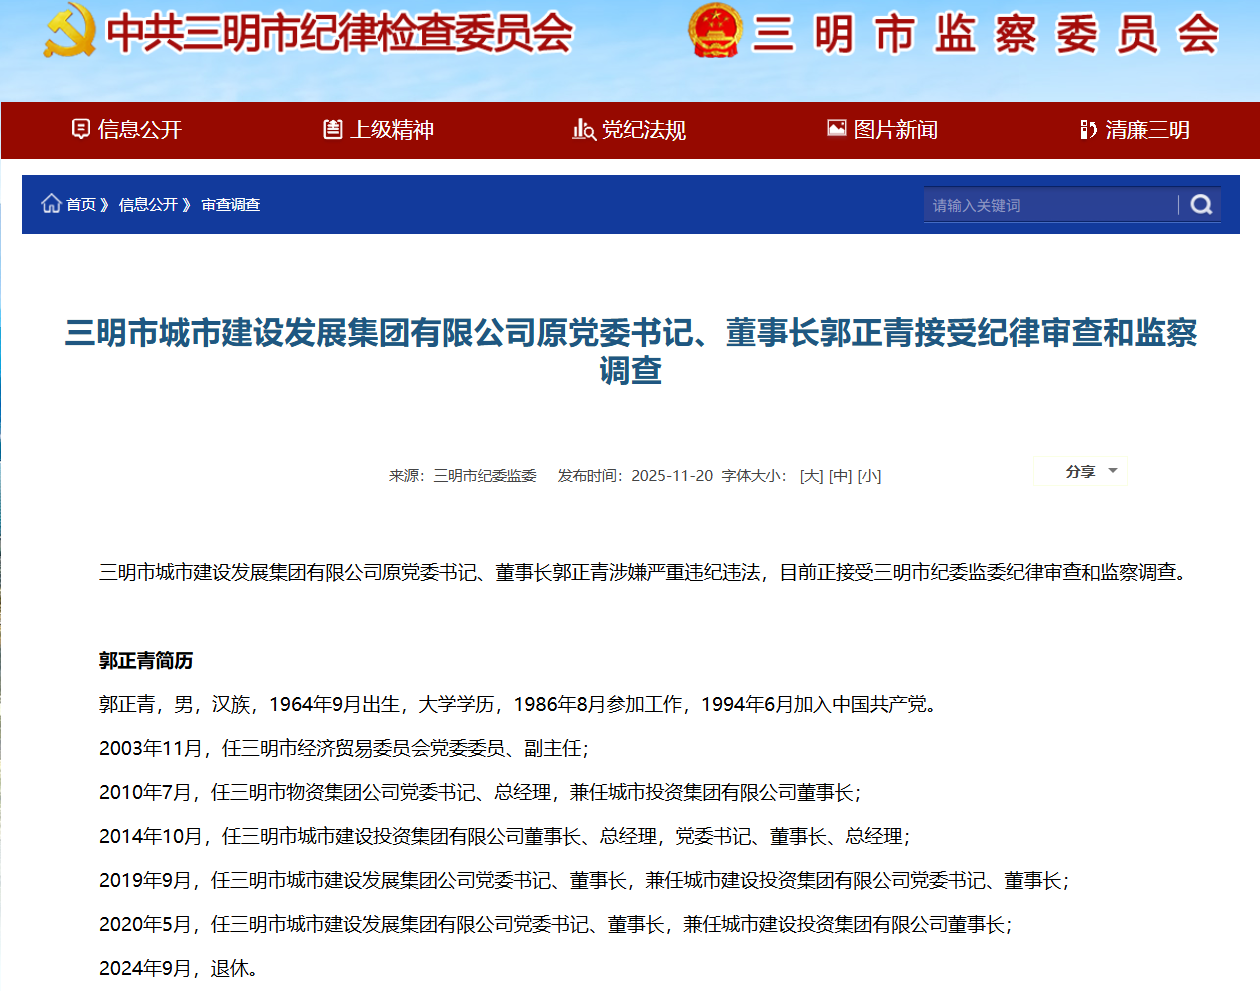Click the arrow next to 分享
Image resolution: width=1260 pixels, height=991 pixels.
pyautogui.click(x=1113, y=471)
